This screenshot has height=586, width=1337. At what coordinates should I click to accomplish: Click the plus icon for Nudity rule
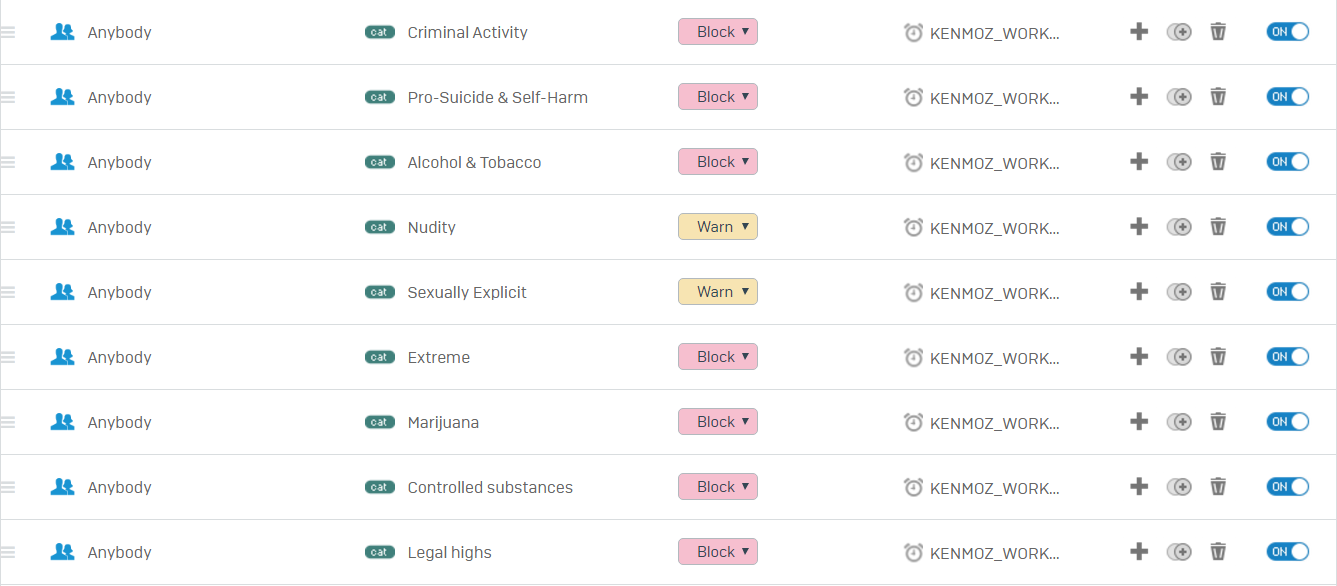[x=1139, y=227]
